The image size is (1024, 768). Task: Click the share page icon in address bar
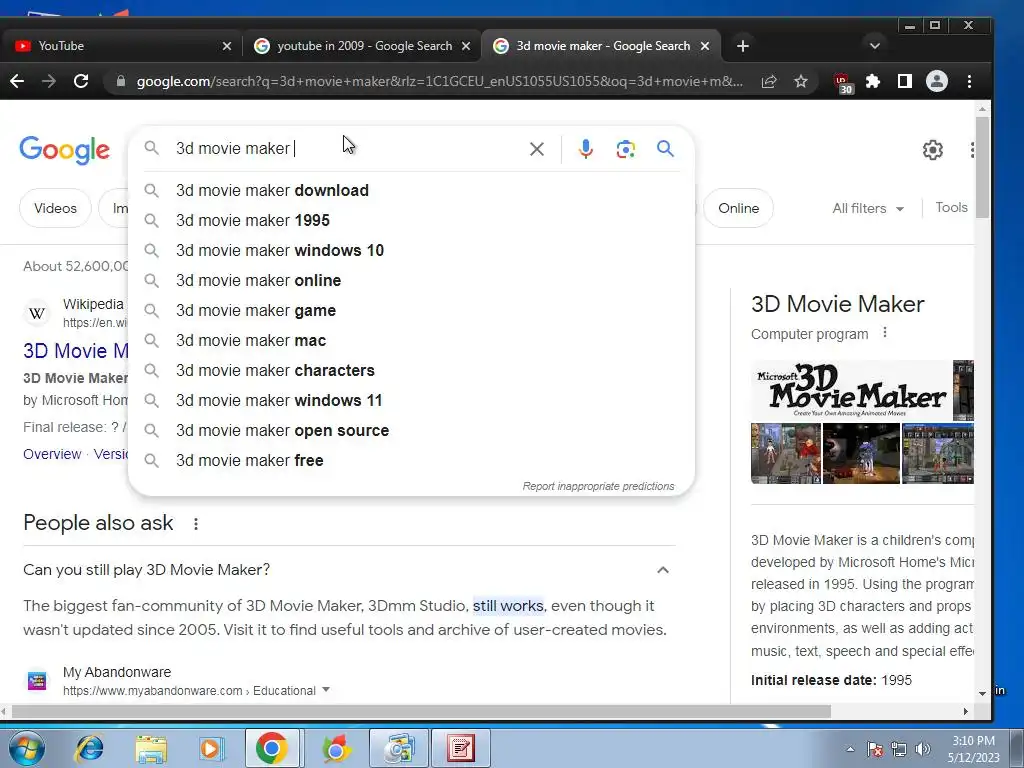[769, 81]
